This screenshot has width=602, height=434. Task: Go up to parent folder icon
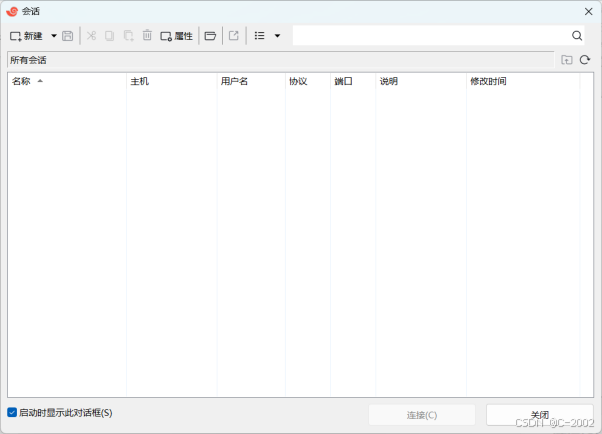click(x=567, y=60)
